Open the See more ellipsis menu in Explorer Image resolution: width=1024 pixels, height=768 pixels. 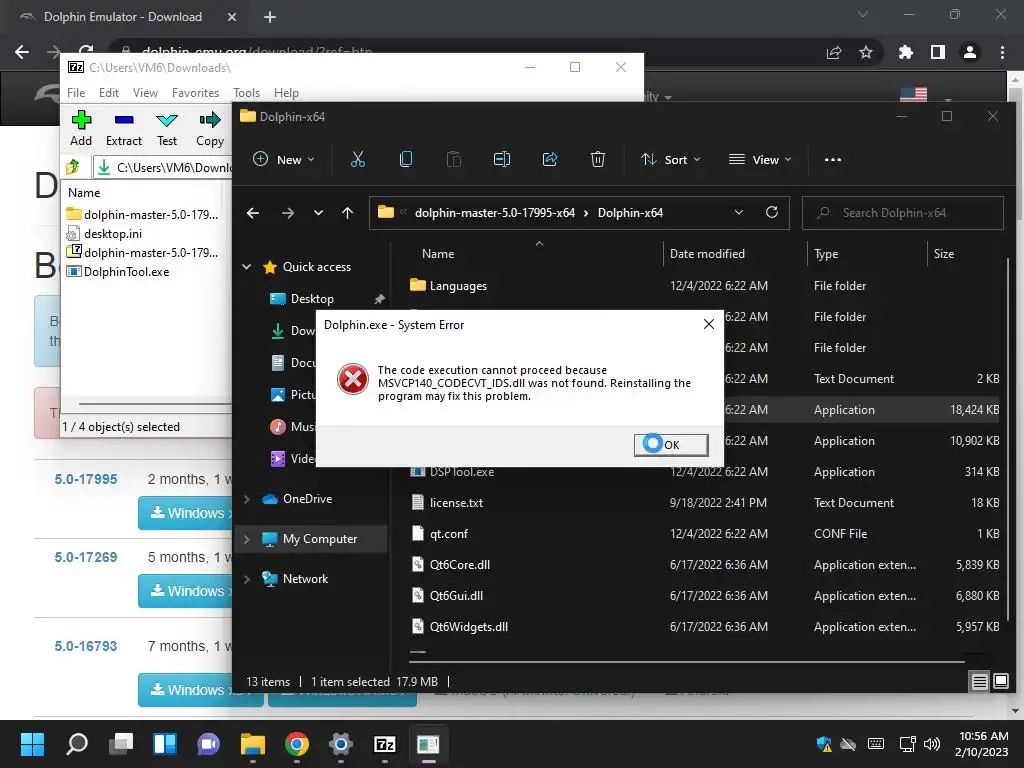(x=833, y=159)
